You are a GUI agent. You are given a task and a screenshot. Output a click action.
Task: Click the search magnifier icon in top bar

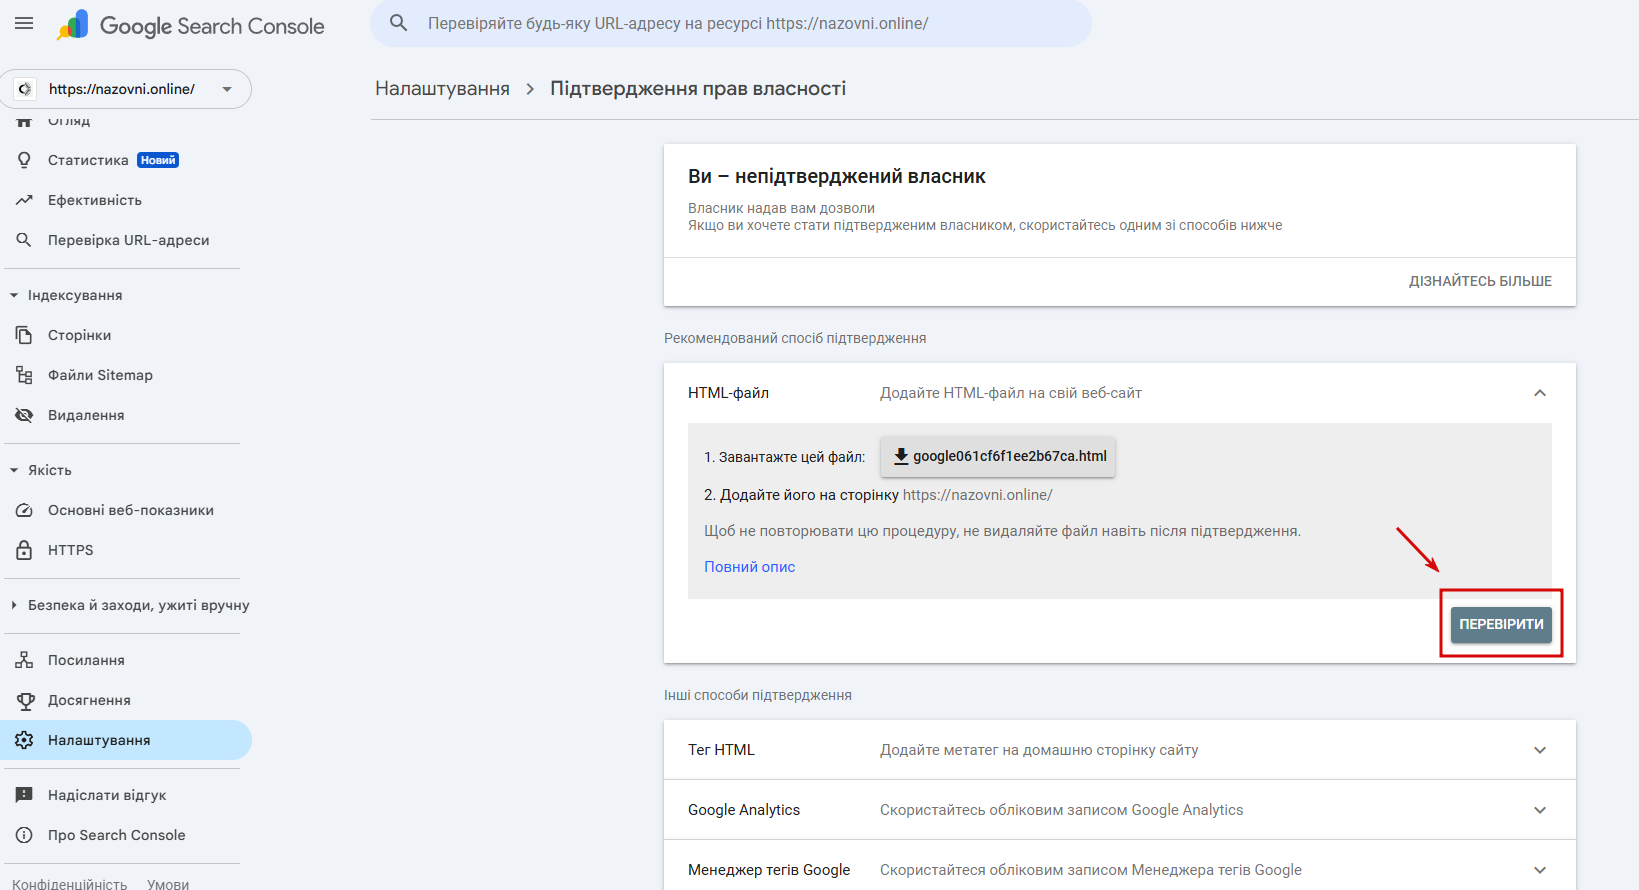point(398,23)
